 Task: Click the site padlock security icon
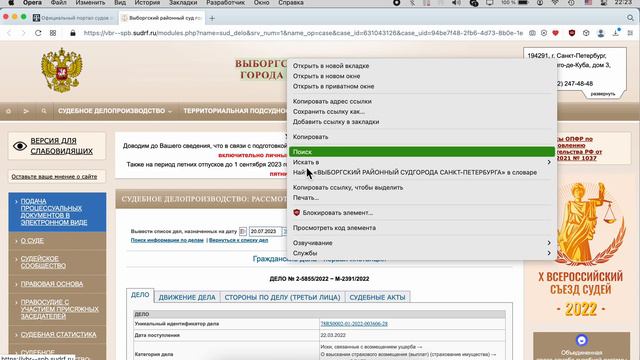click(x=73, y=33)
